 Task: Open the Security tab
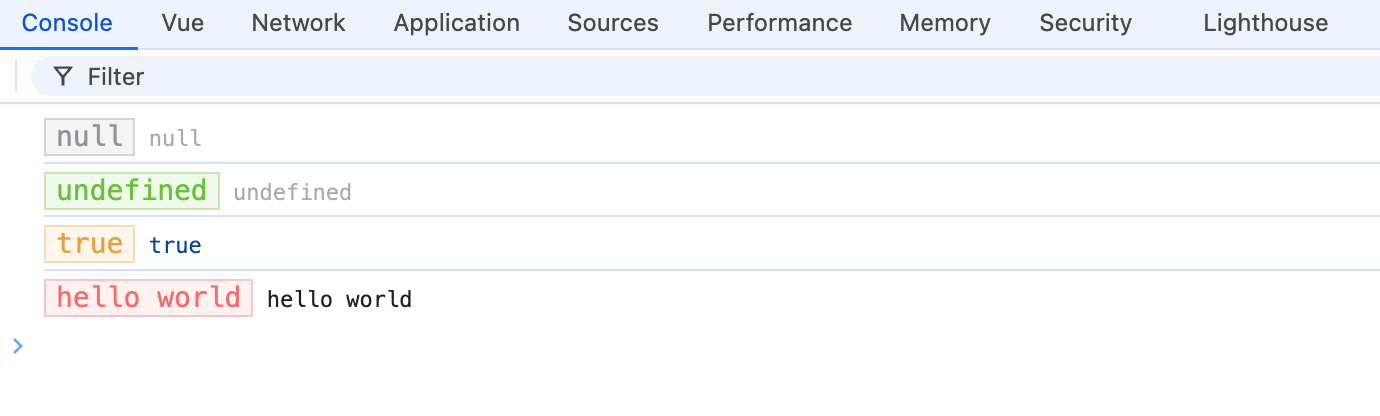tap(1086, 23)
